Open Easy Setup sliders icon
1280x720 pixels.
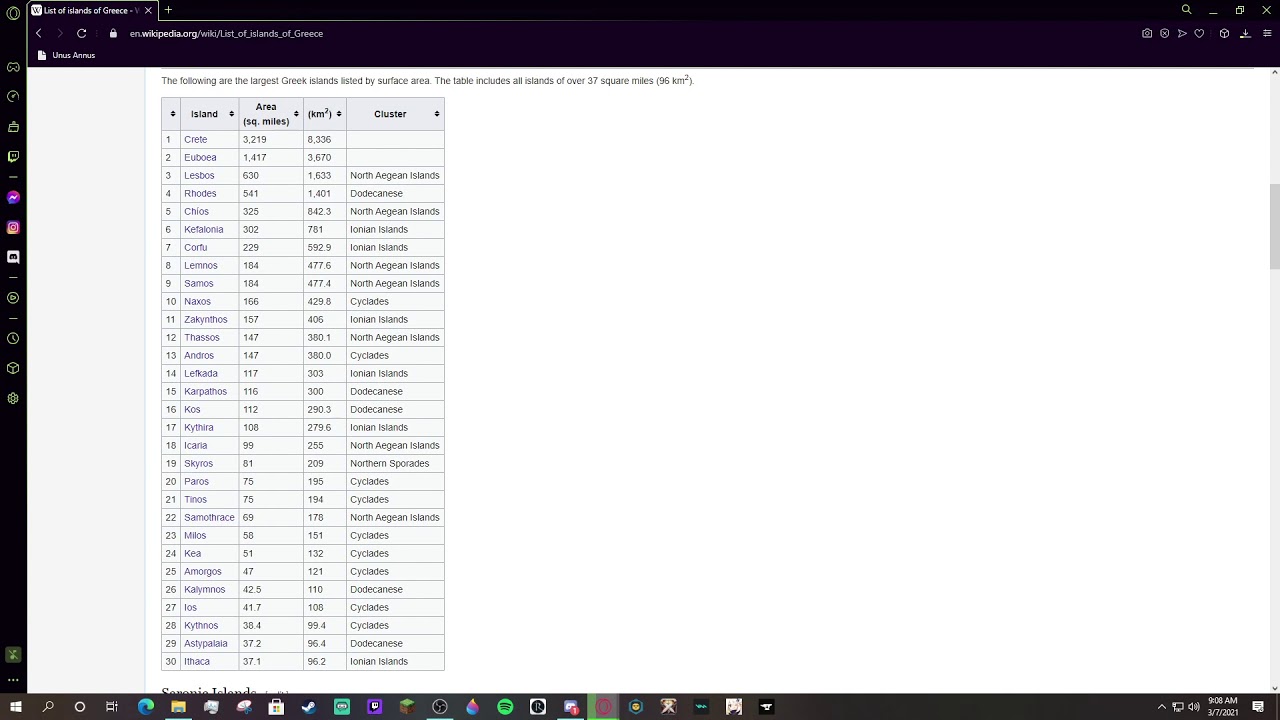tap(1266, 33)
